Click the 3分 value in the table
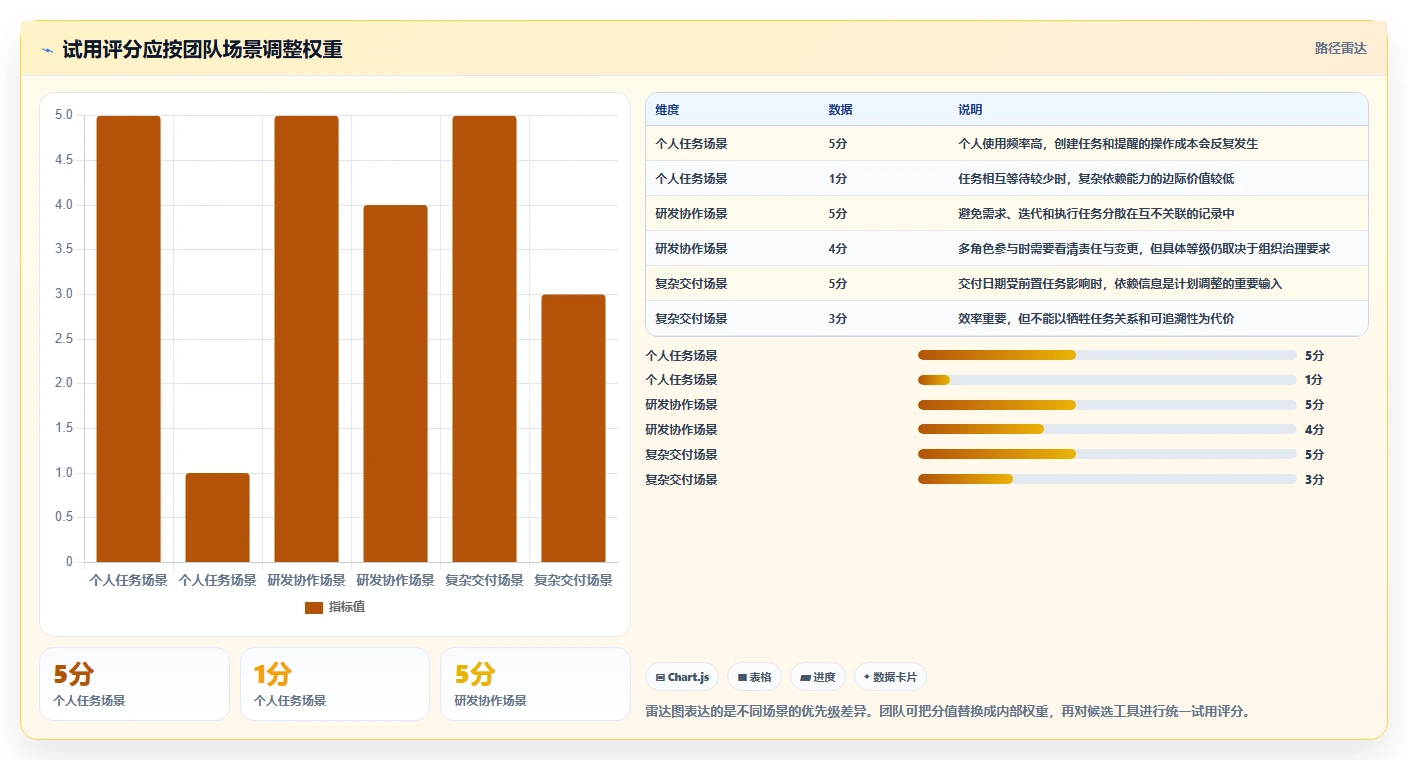Viewport: 1408px width, 760px height. click(838, 319)
